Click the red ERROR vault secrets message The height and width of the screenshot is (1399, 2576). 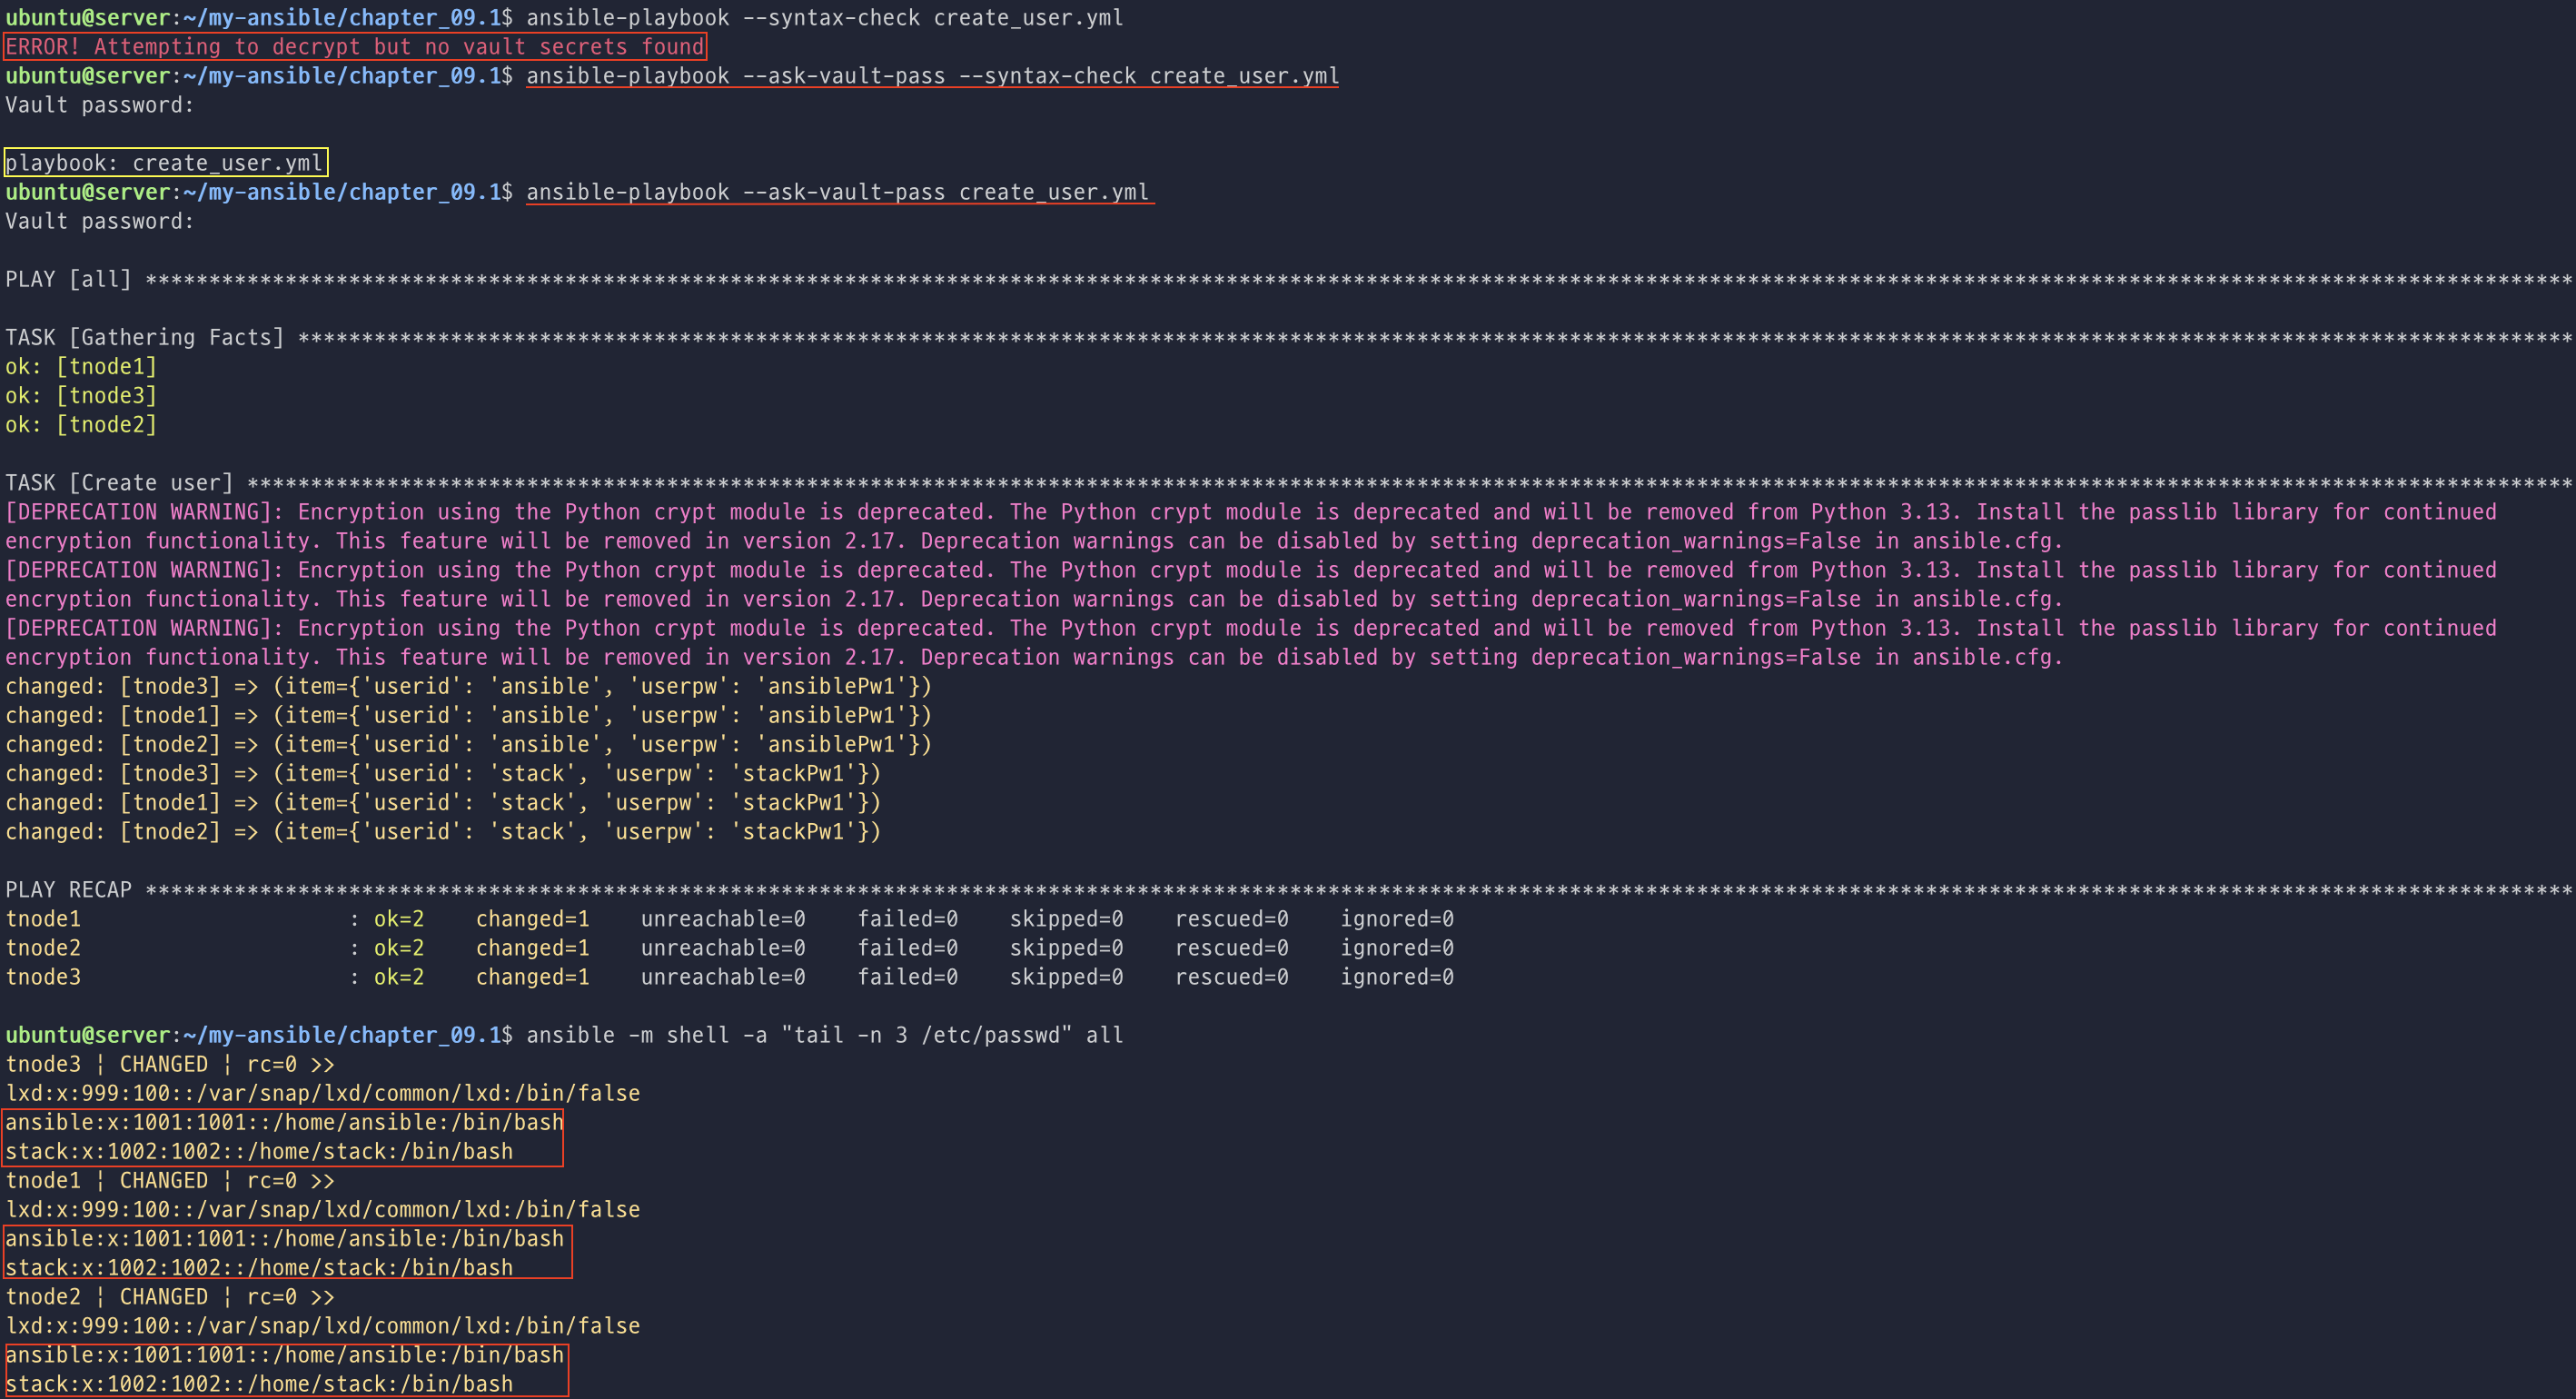(x=355, y=47)
